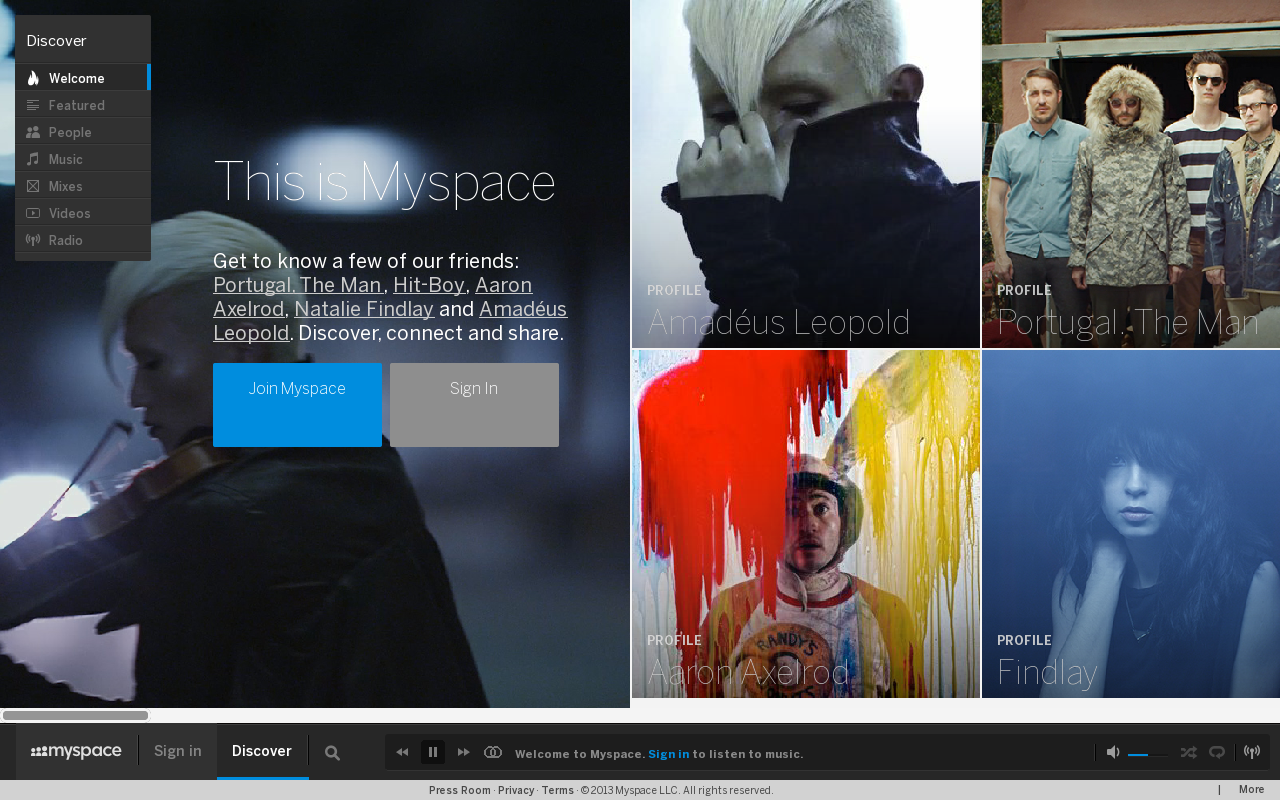
Task: Expand the More menu in footer
Action: click(1252, 790)
